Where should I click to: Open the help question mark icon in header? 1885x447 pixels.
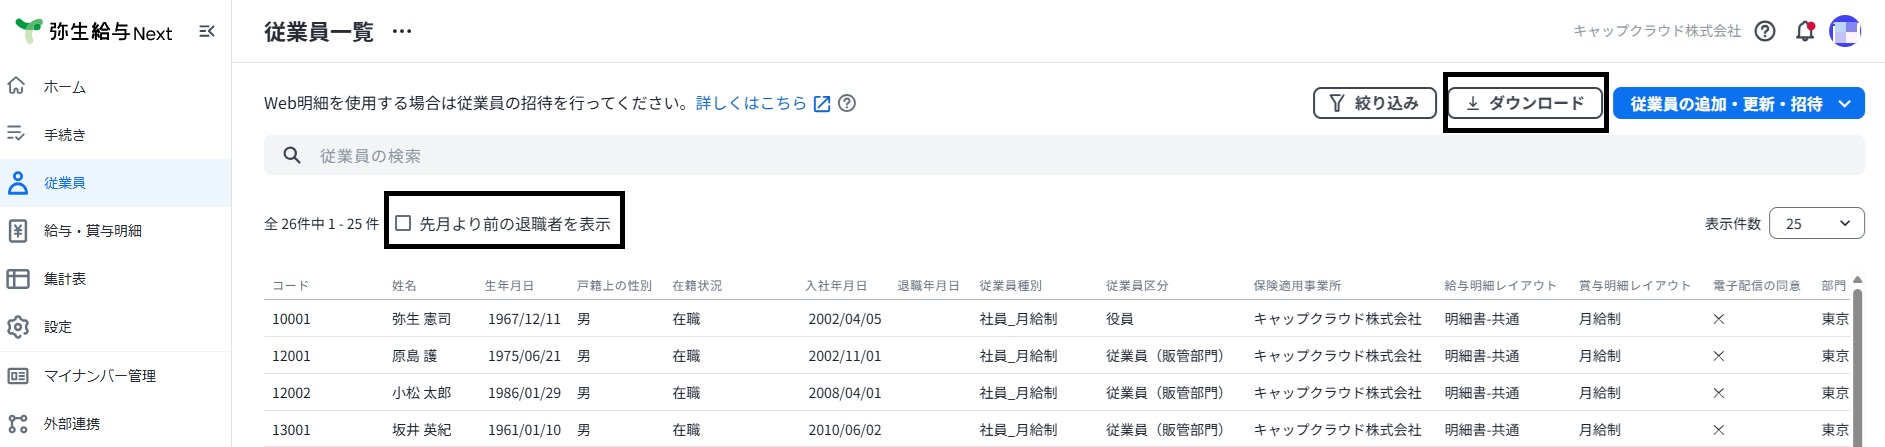pos(1766,31)
